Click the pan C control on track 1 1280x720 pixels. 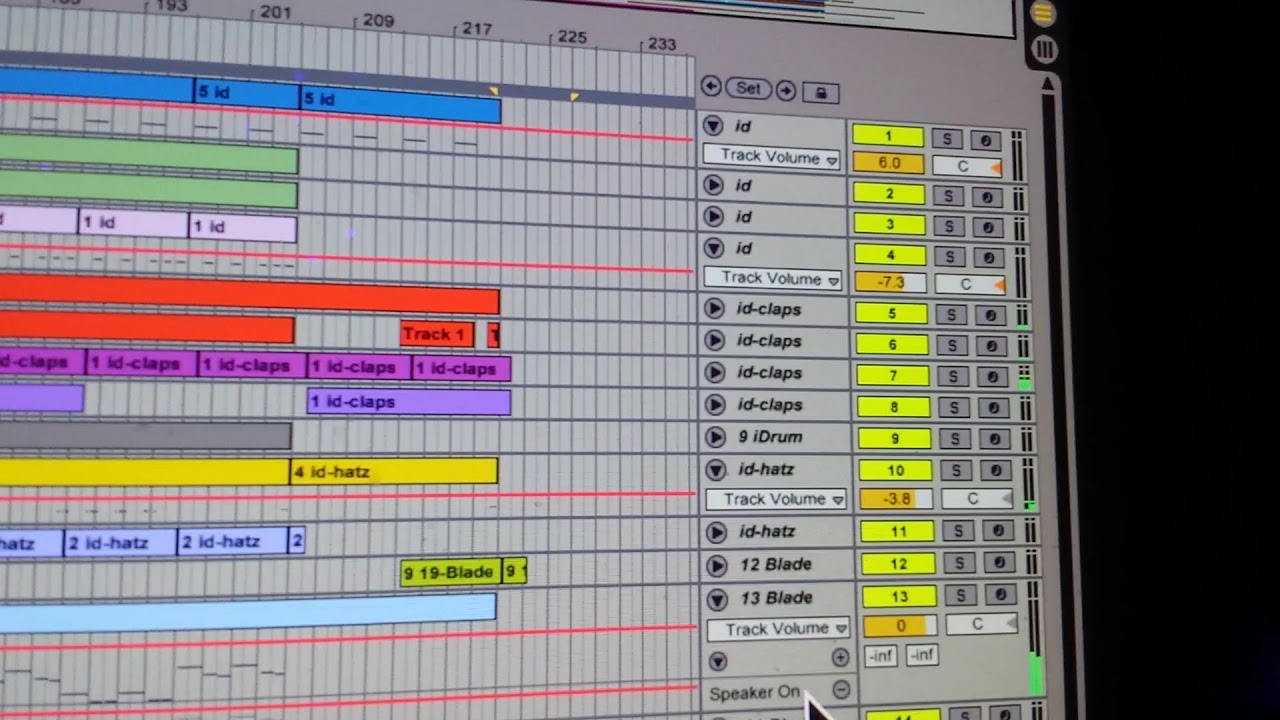(967, 167)
